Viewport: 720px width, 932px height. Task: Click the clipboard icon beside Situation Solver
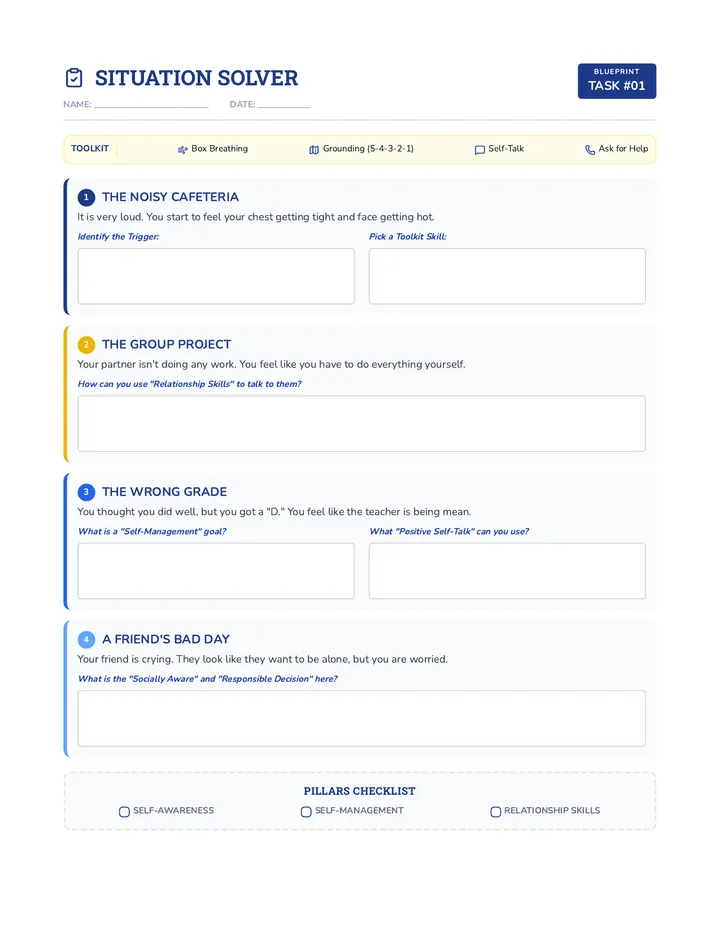point(74,78)
